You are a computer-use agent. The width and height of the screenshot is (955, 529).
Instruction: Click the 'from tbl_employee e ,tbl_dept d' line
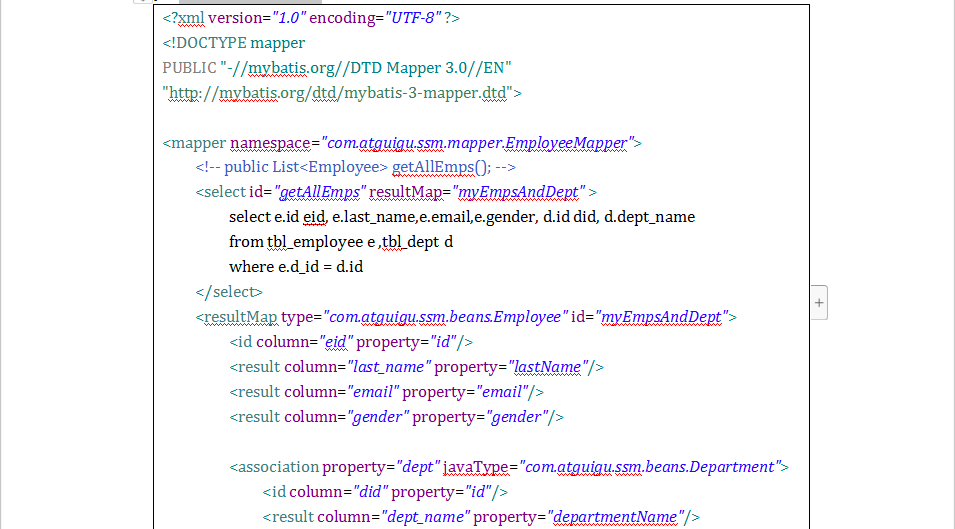pos(341,242)
